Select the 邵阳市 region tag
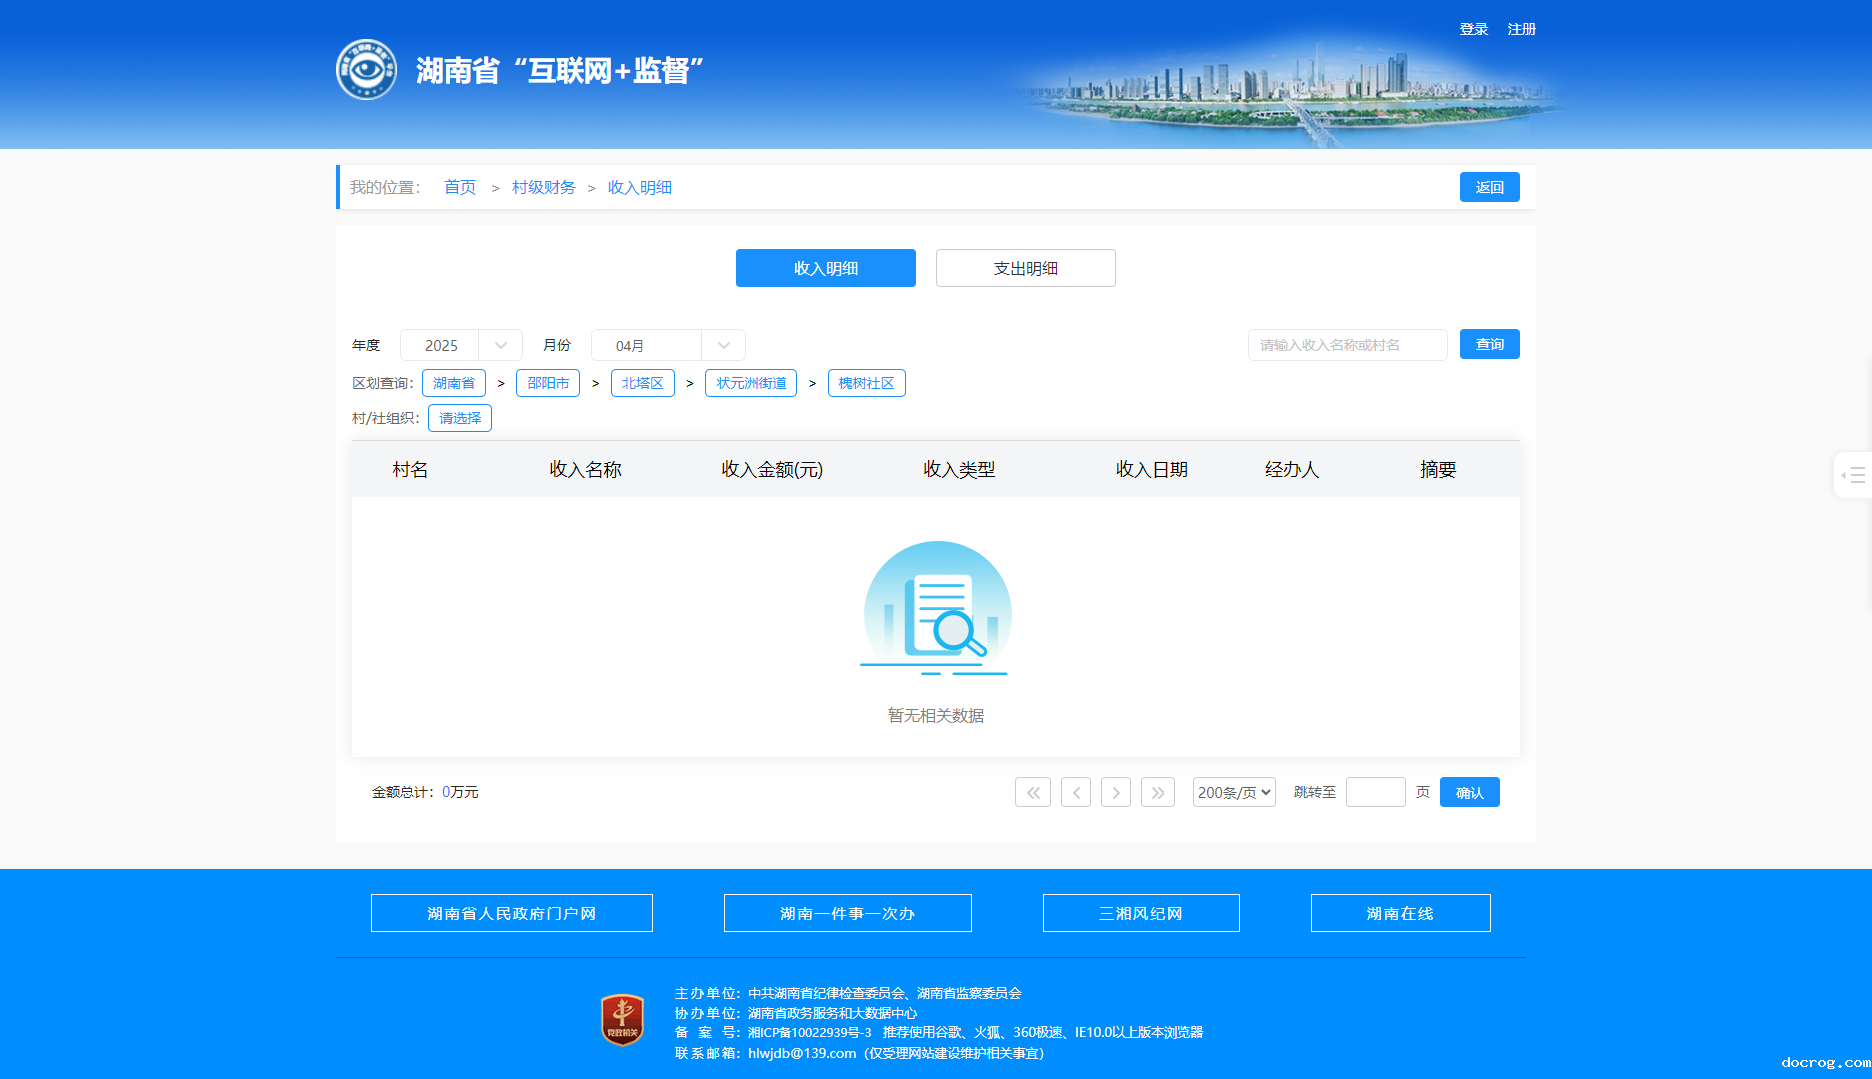This screenshot has height=1079, width=1872. click(547, 383)
